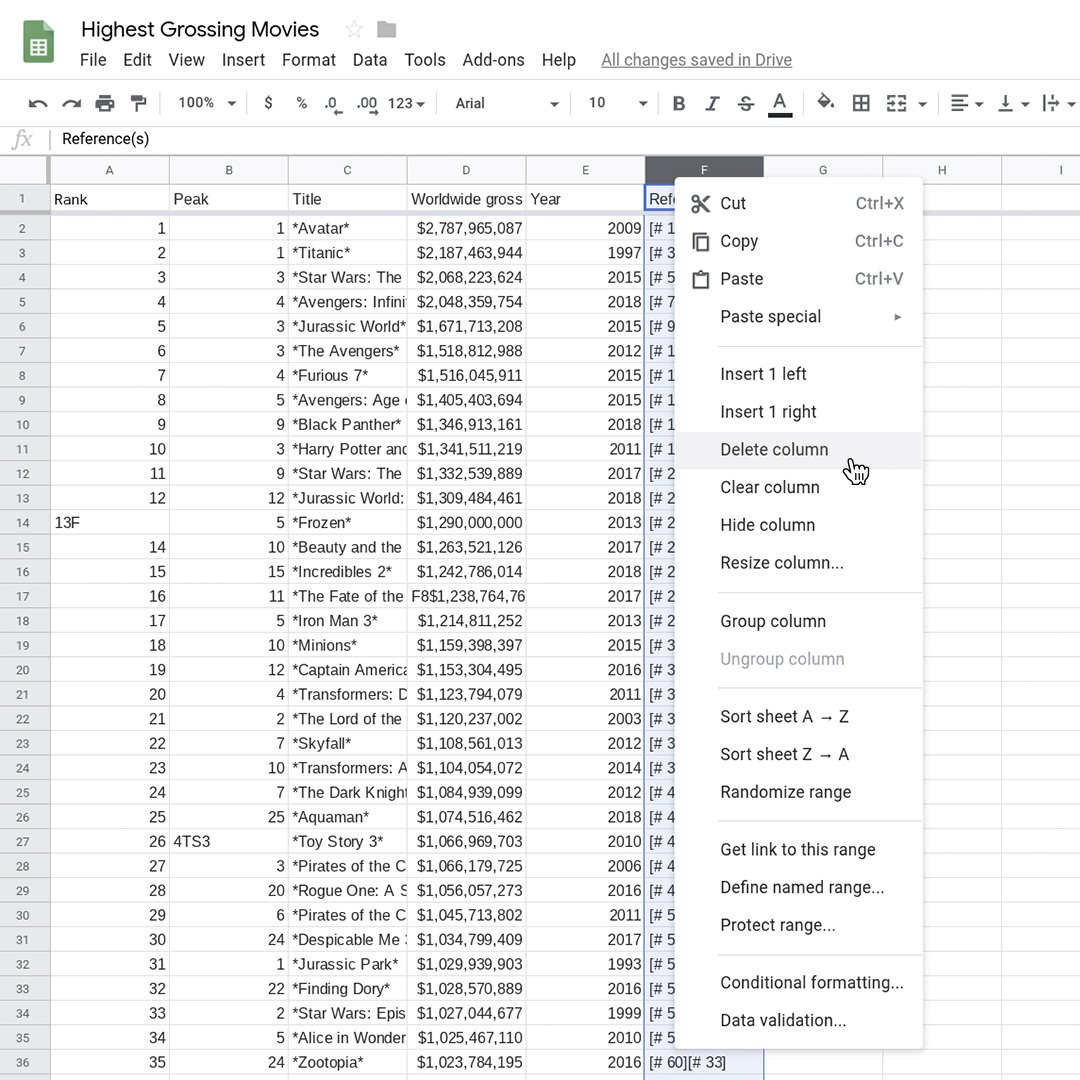Screen dimensions: 1080x1080
Task: Choose Paste in the context menu
Action: click(798, 279)
